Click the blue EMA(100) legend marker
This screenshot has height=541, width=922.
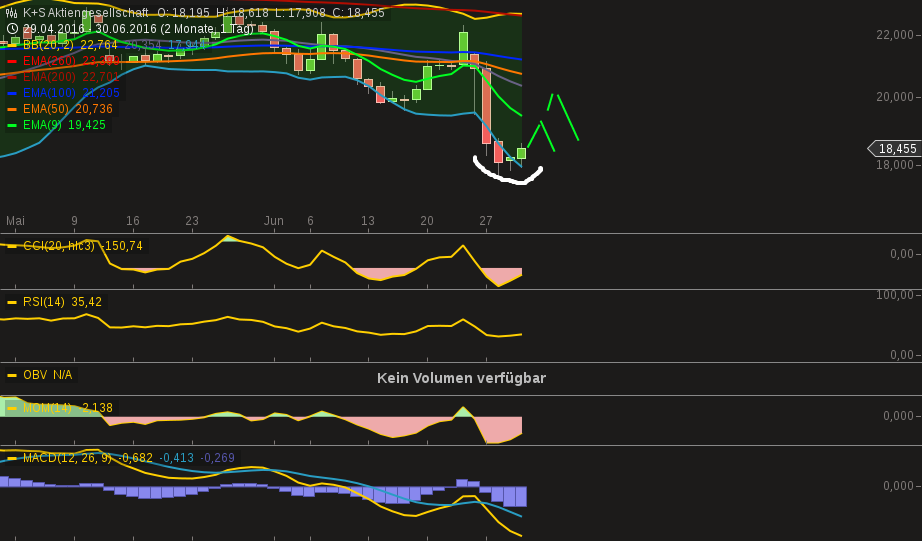[12, 93]
